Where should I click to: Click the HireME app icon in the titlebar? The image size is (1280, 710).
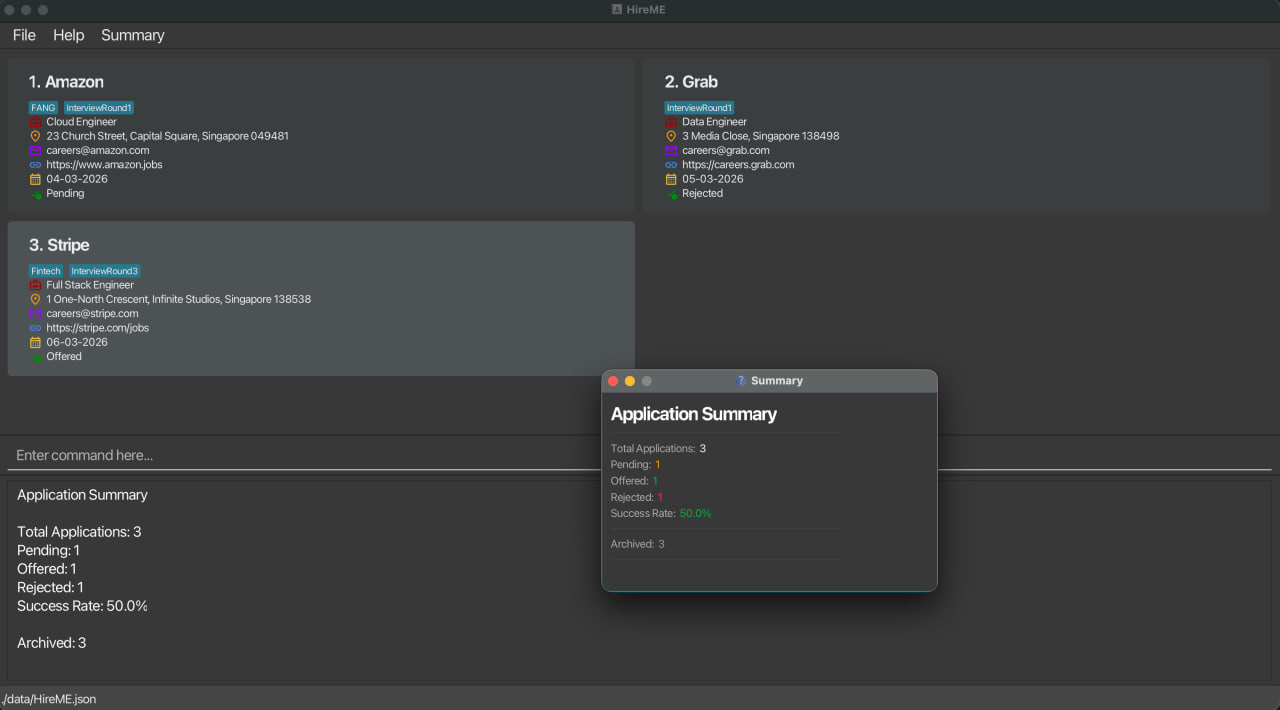[615, 9]
